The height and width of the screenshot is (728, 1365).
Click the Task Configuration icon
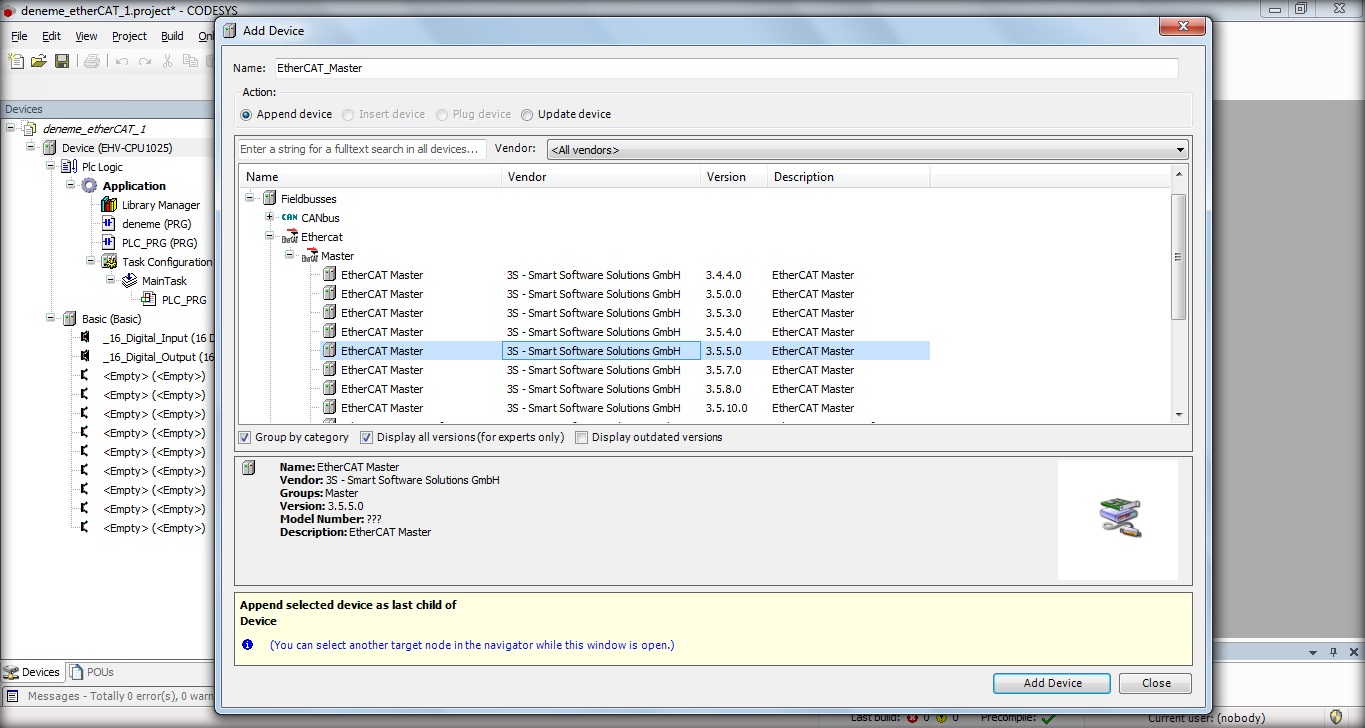(x=109, y=262)
